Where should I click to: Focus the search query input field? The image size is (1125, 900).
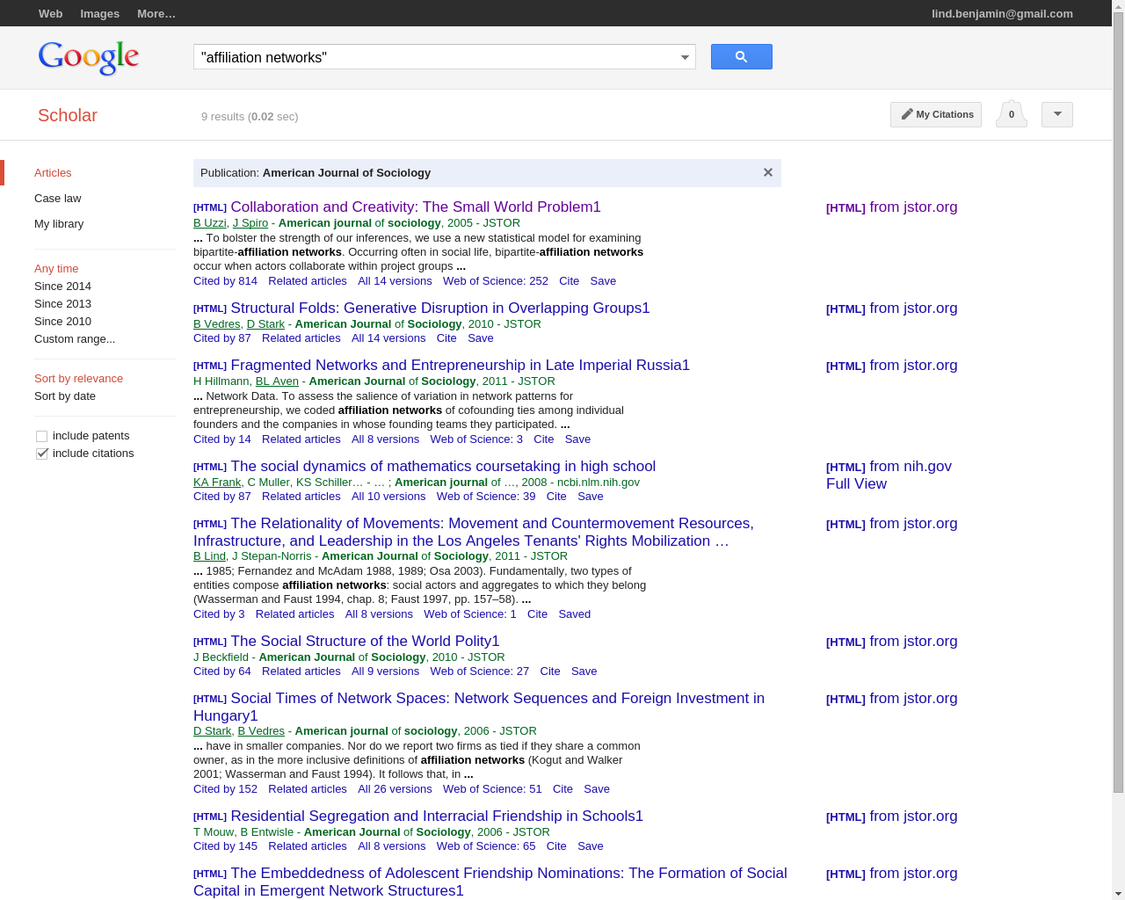click(x=436, y=57)
